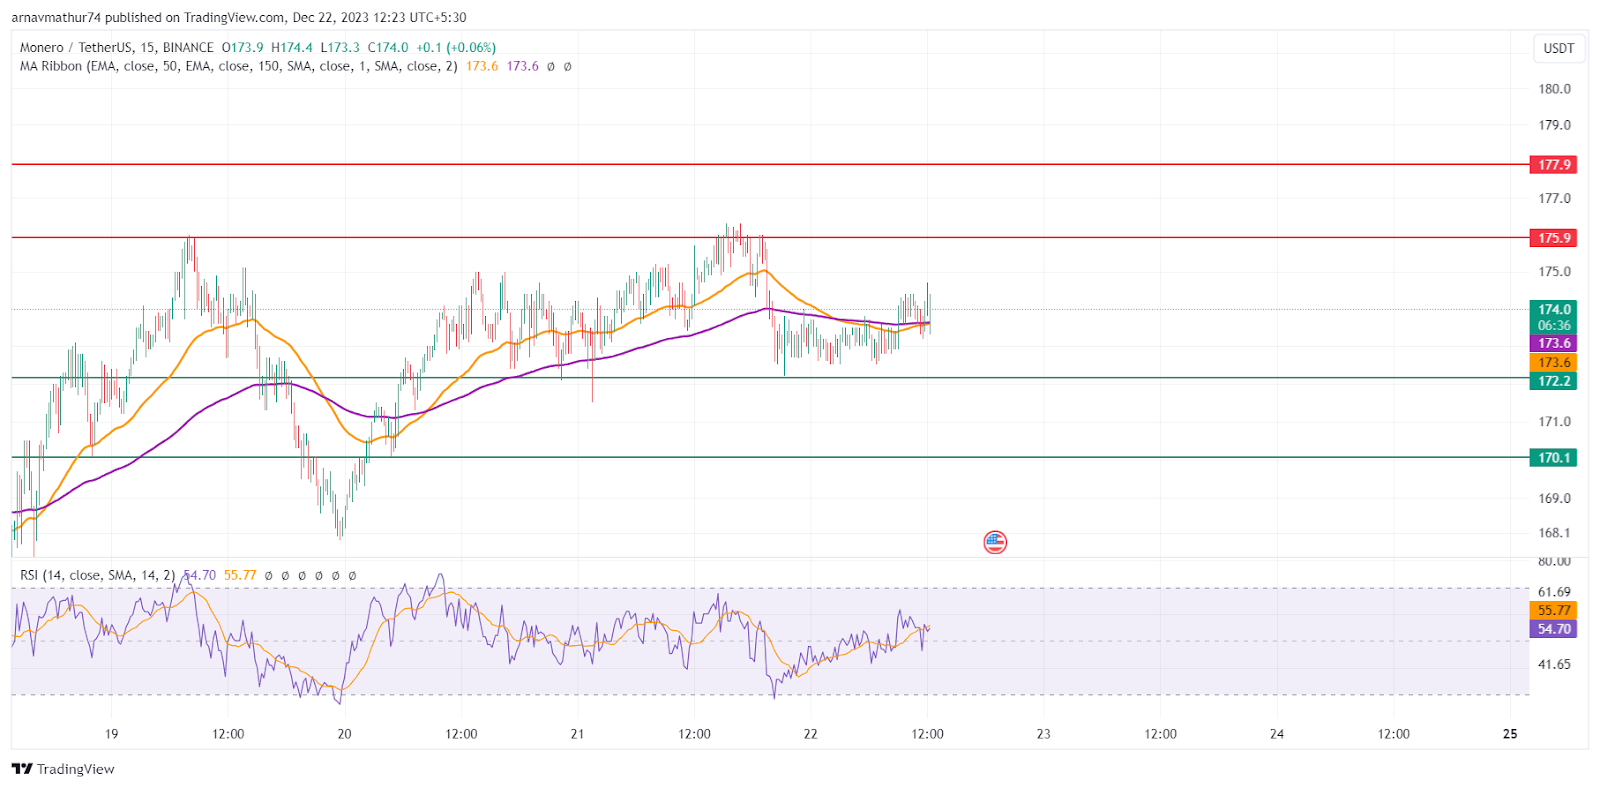Click the USDT currency button
The width and height of the screenshot is (1600, 788).
(x=1558, y=48)
